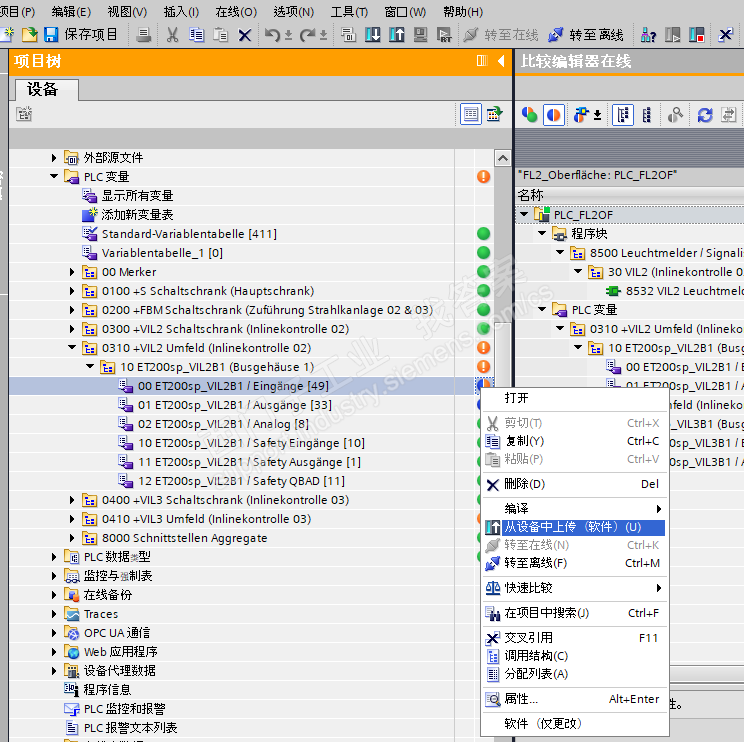Click the project tree scrollbar up arrow
Screen dimensions: 744x742
[x=503, y=159]
